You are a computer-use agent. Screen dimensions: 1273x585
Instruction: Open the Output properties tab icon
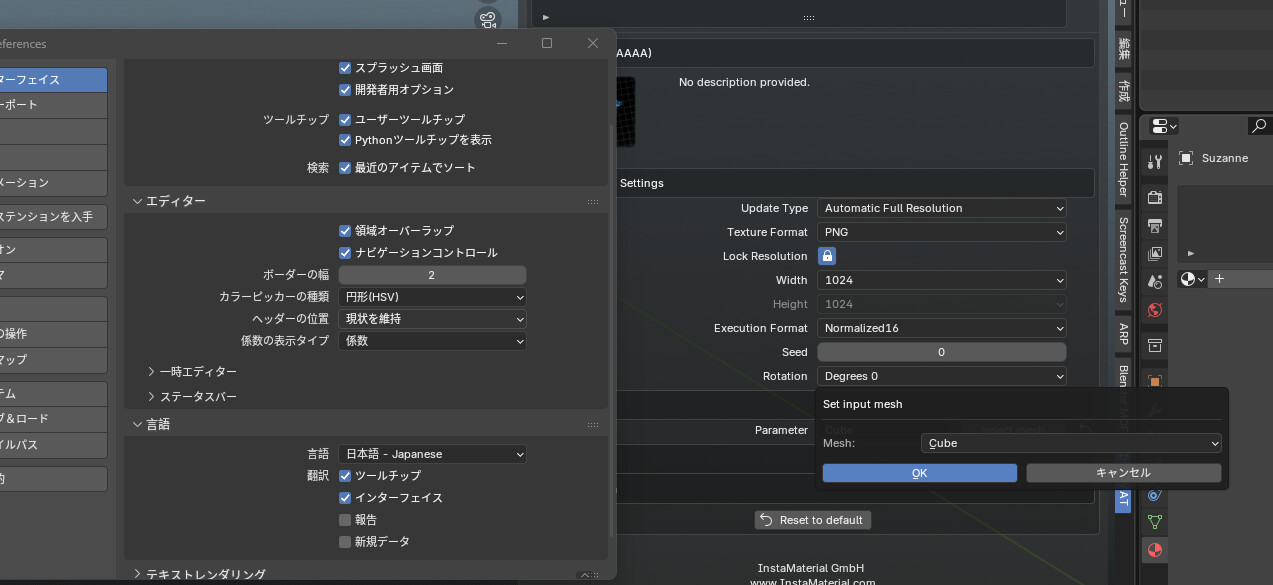pyautogui.click(x=1155, y=225)
